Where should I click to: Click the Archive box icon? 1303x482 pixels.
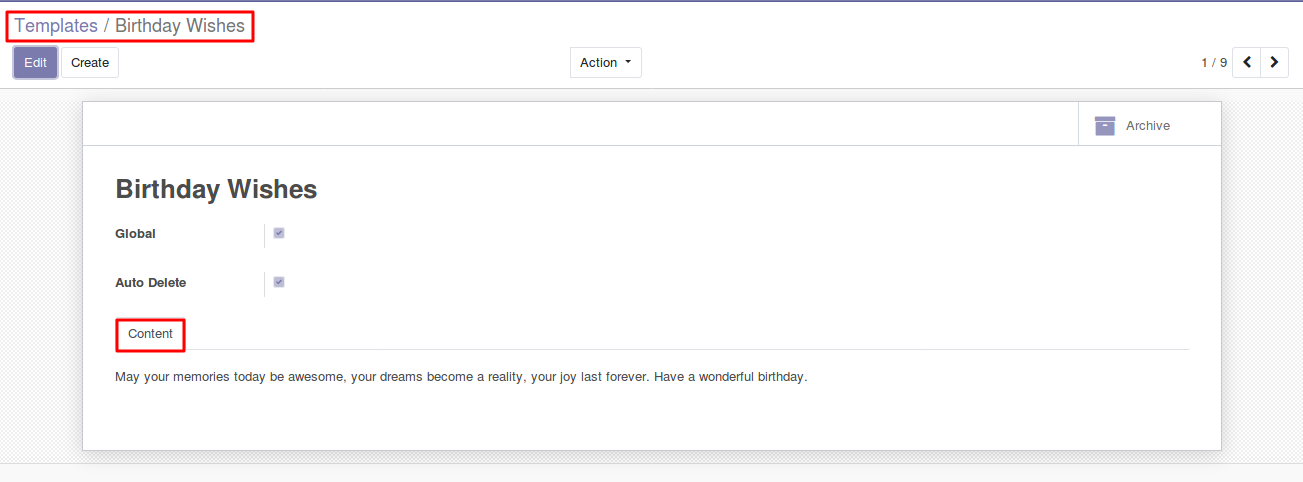1104,125
